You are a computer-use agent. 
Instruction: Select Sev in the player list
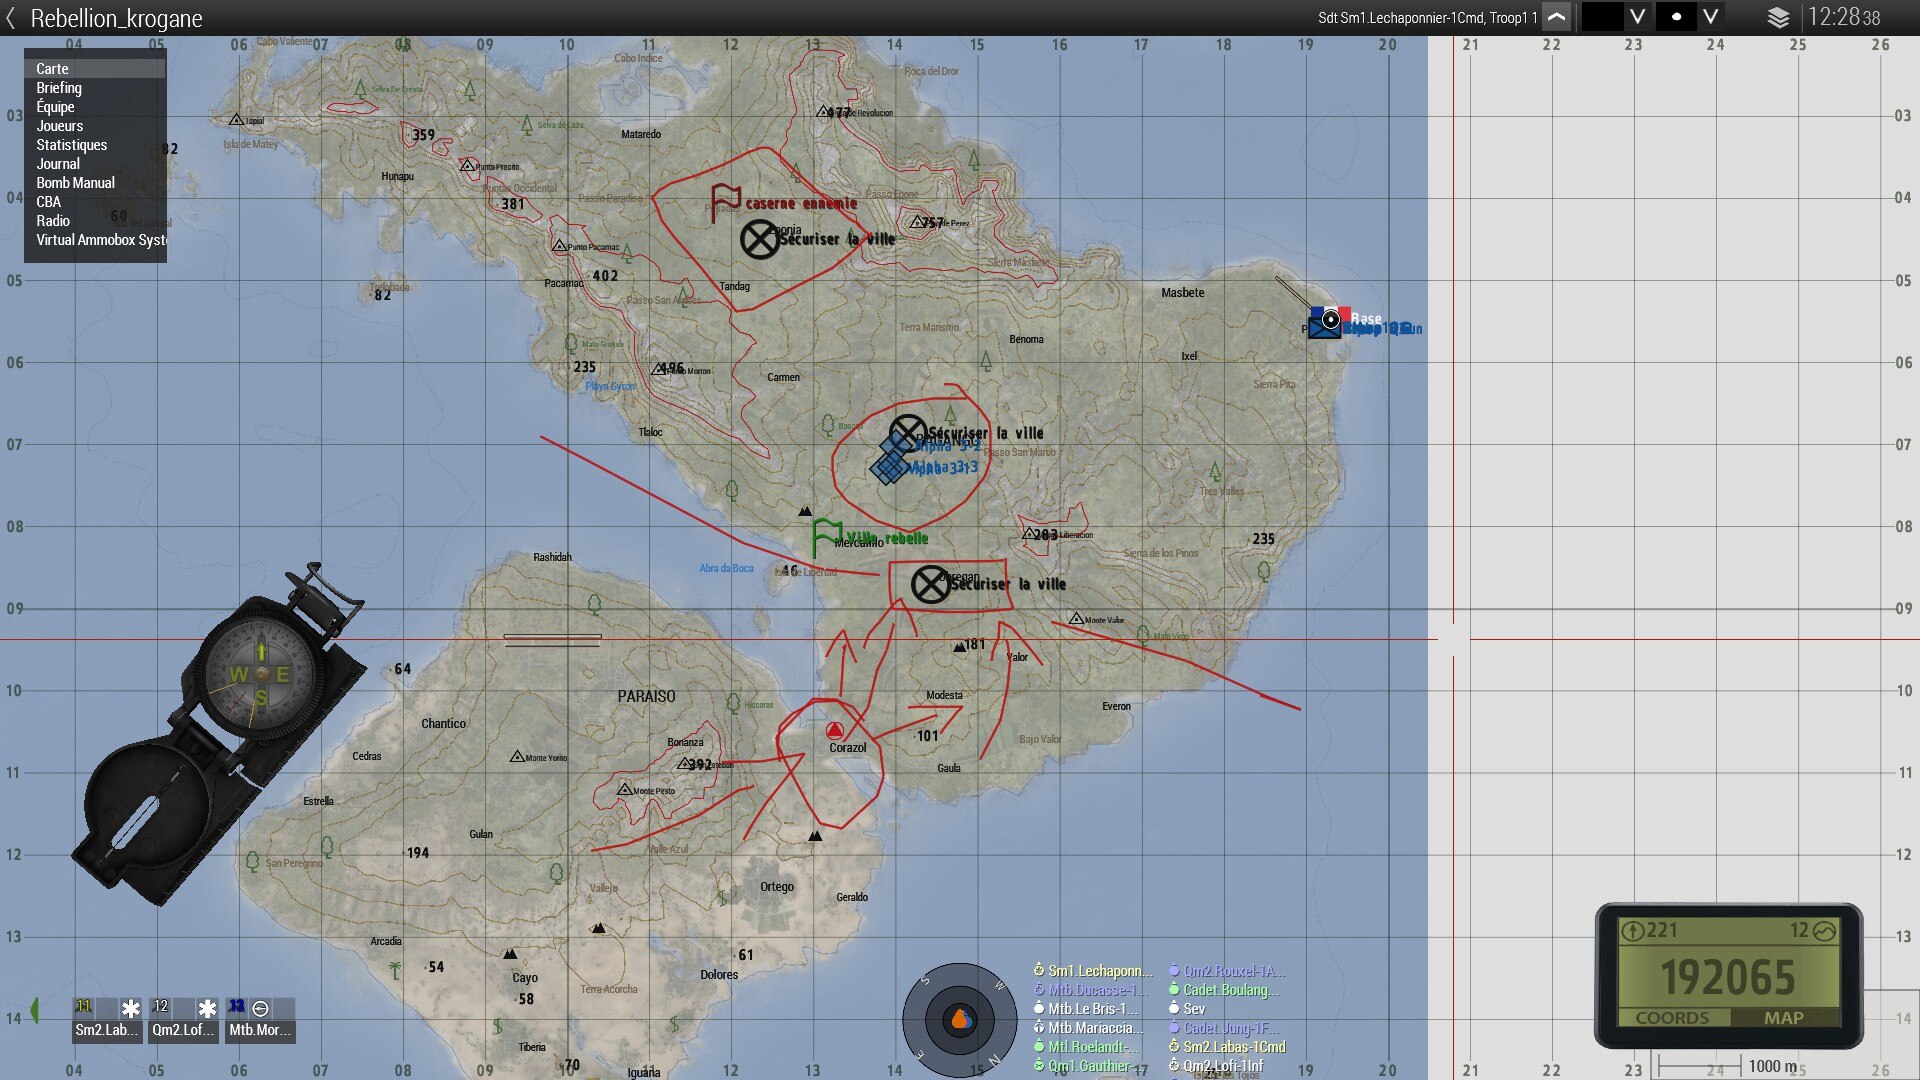(x=1186, y=1009)
